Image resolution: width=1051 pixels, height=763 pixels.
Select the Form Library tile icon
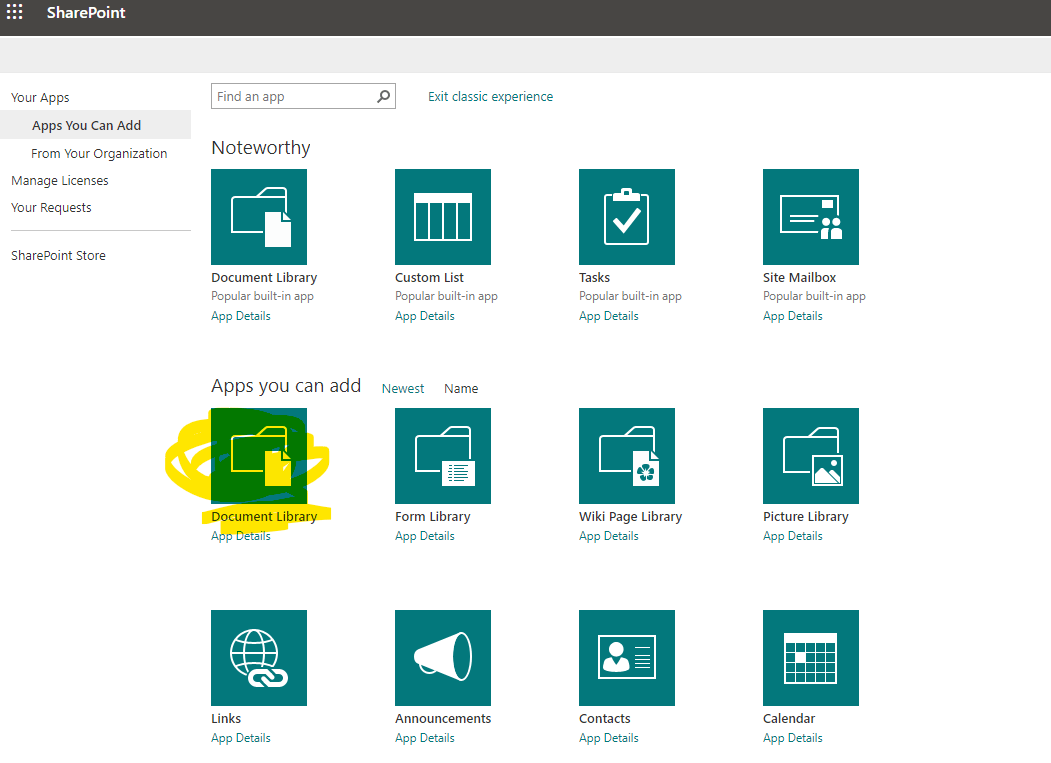442,456
